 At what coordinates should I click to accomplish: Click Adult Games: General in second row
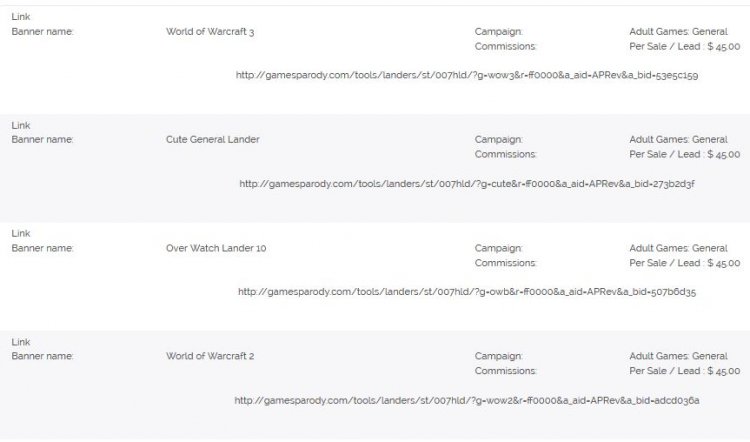tap(678, 140)
